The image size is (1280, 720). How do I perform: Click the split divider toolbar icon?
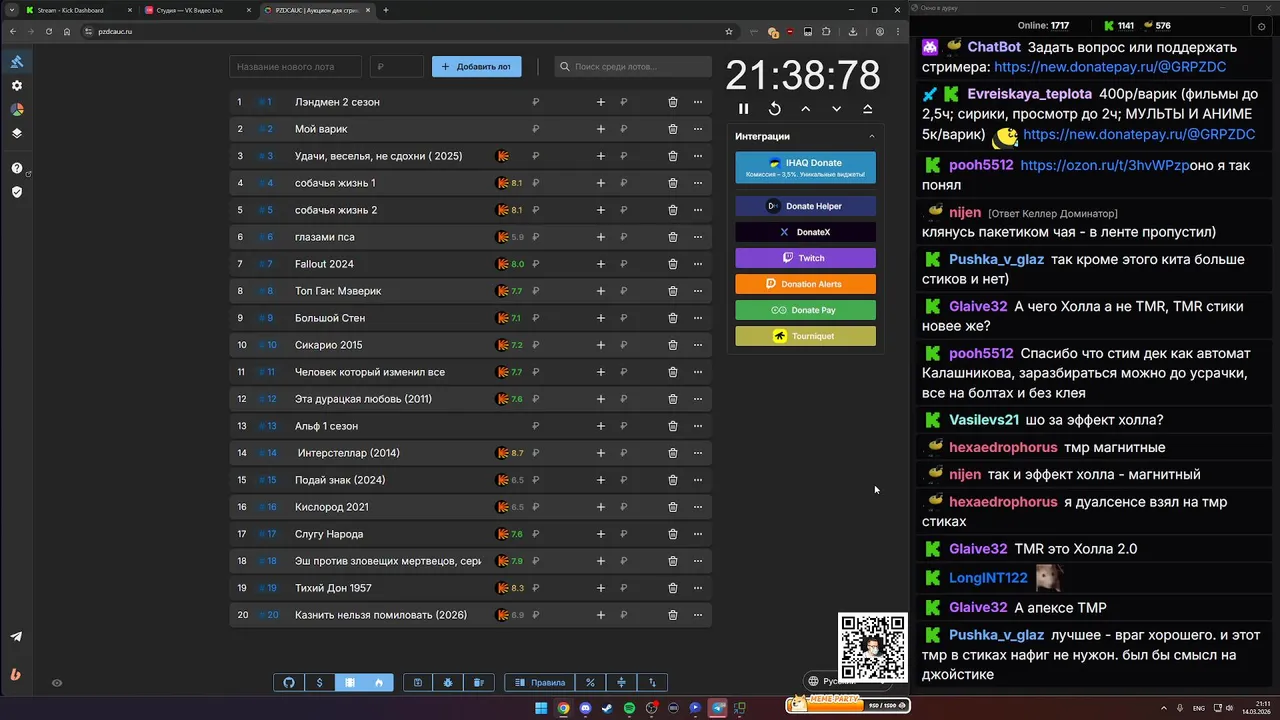621,683
